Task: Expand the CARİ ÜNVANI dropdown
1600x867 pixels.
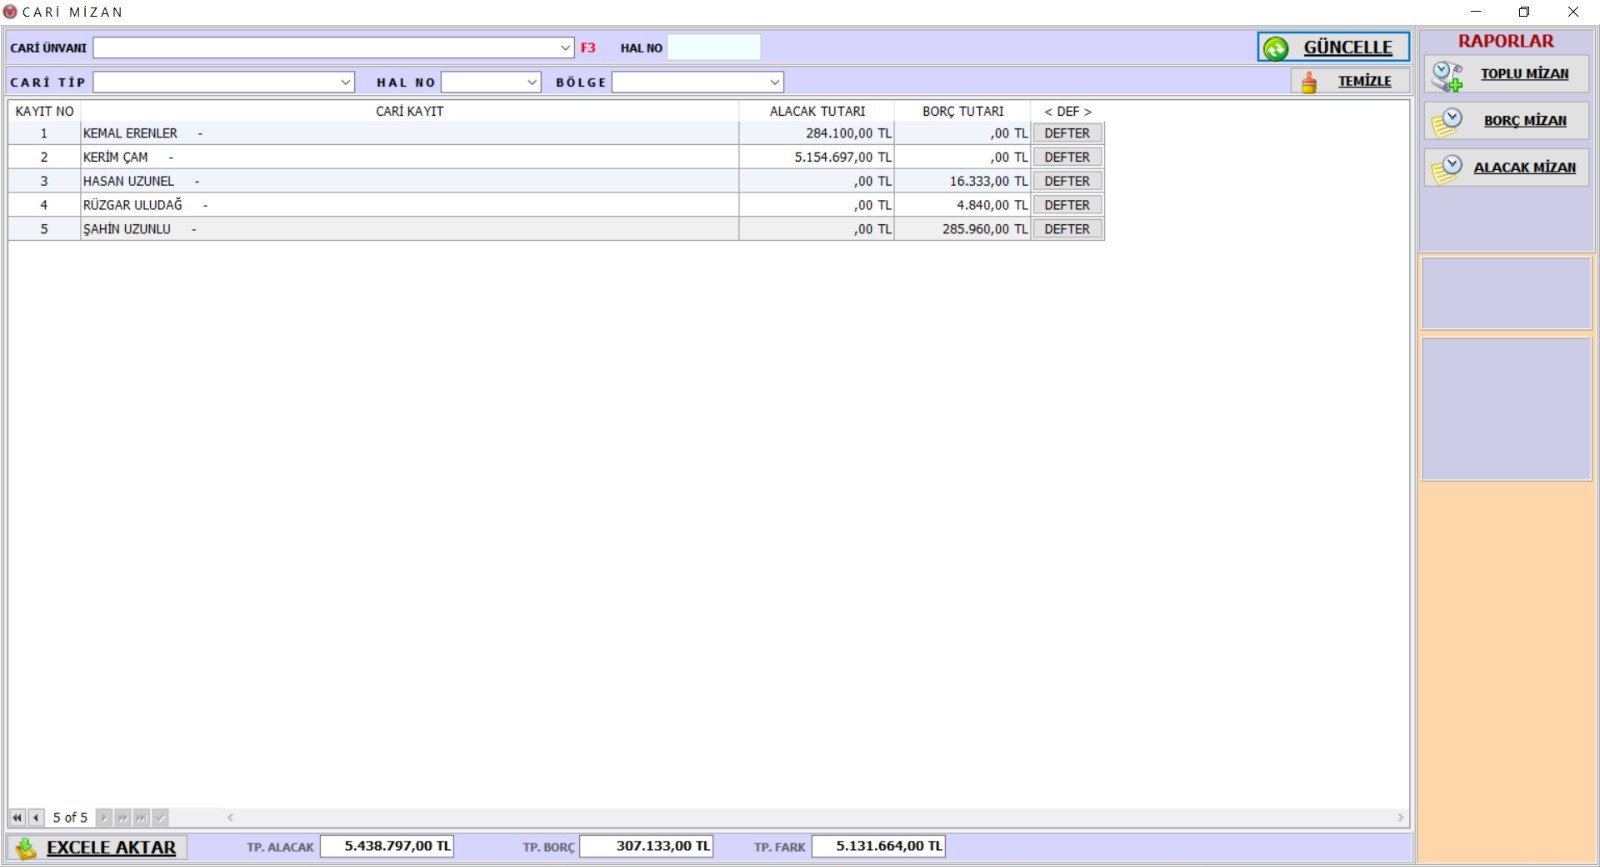Action: coord(565,48)
